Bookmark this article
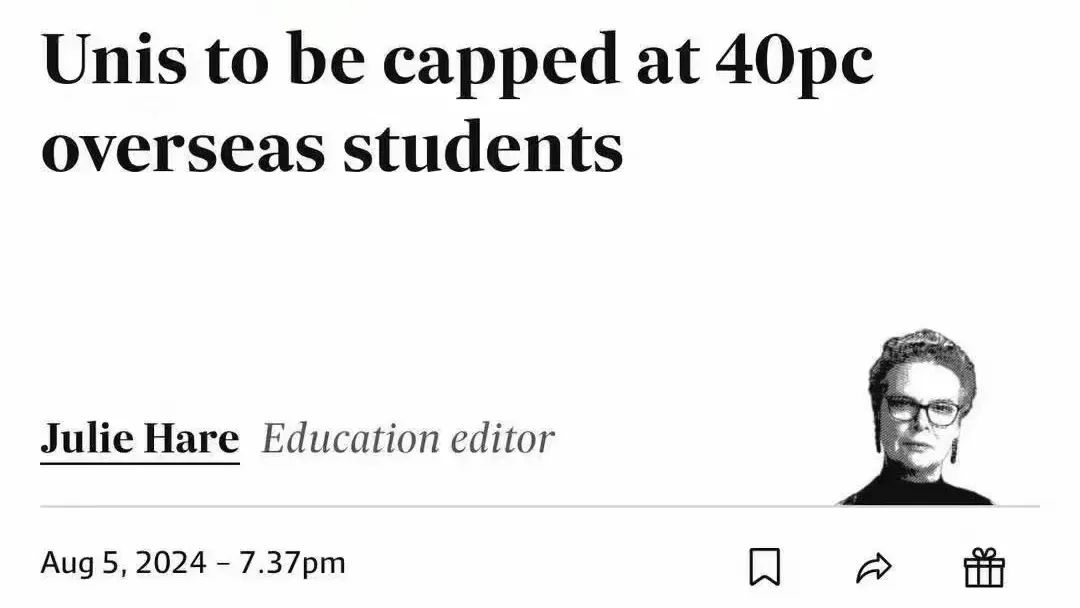This screenshot has height=608, width=1080. pos(765,568)
